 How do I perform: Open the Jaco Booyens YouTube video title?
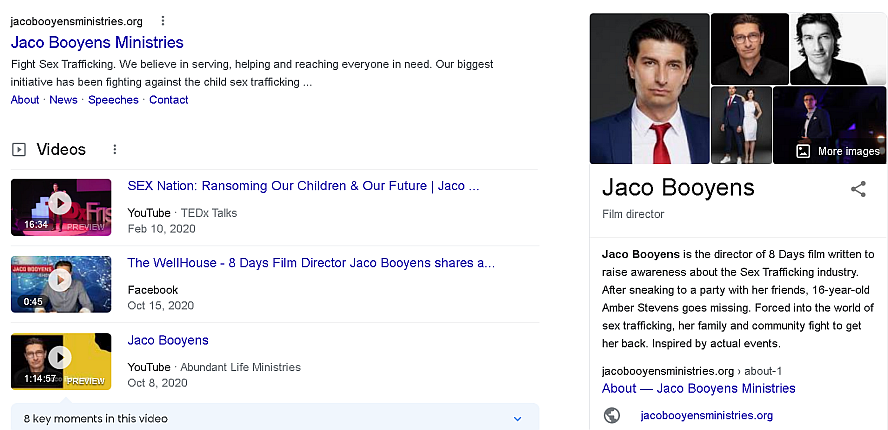pos(168,340)
